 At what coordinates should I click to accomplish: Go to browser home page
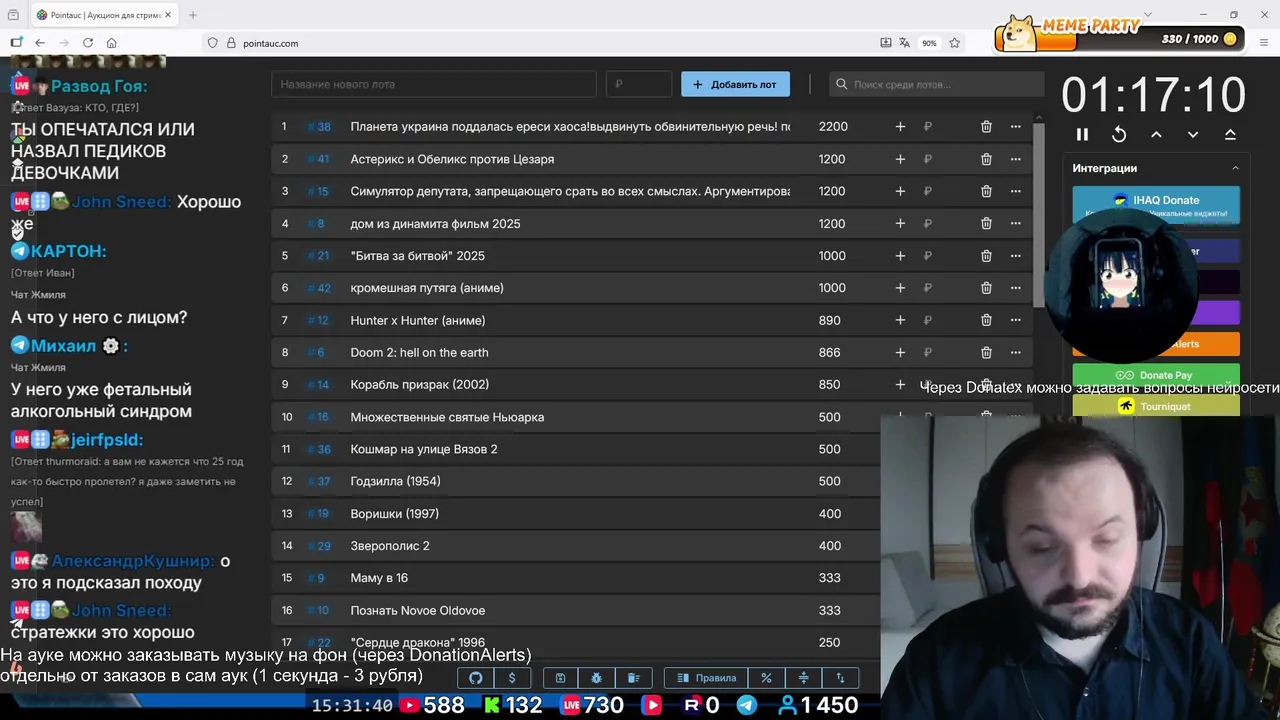click(112, 43)
